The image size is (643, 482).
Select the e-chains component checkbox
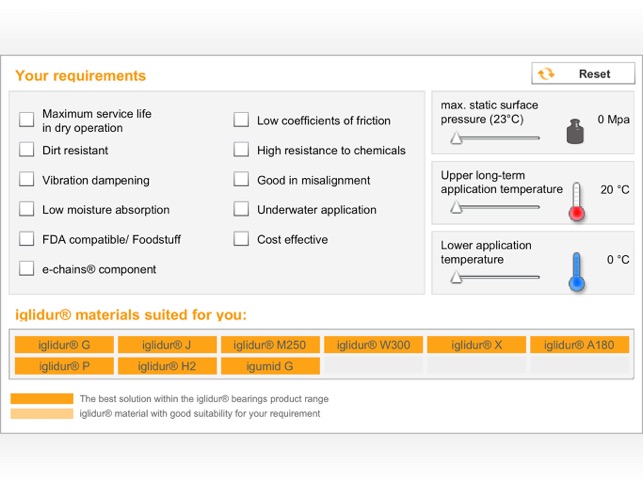[27, 269]
